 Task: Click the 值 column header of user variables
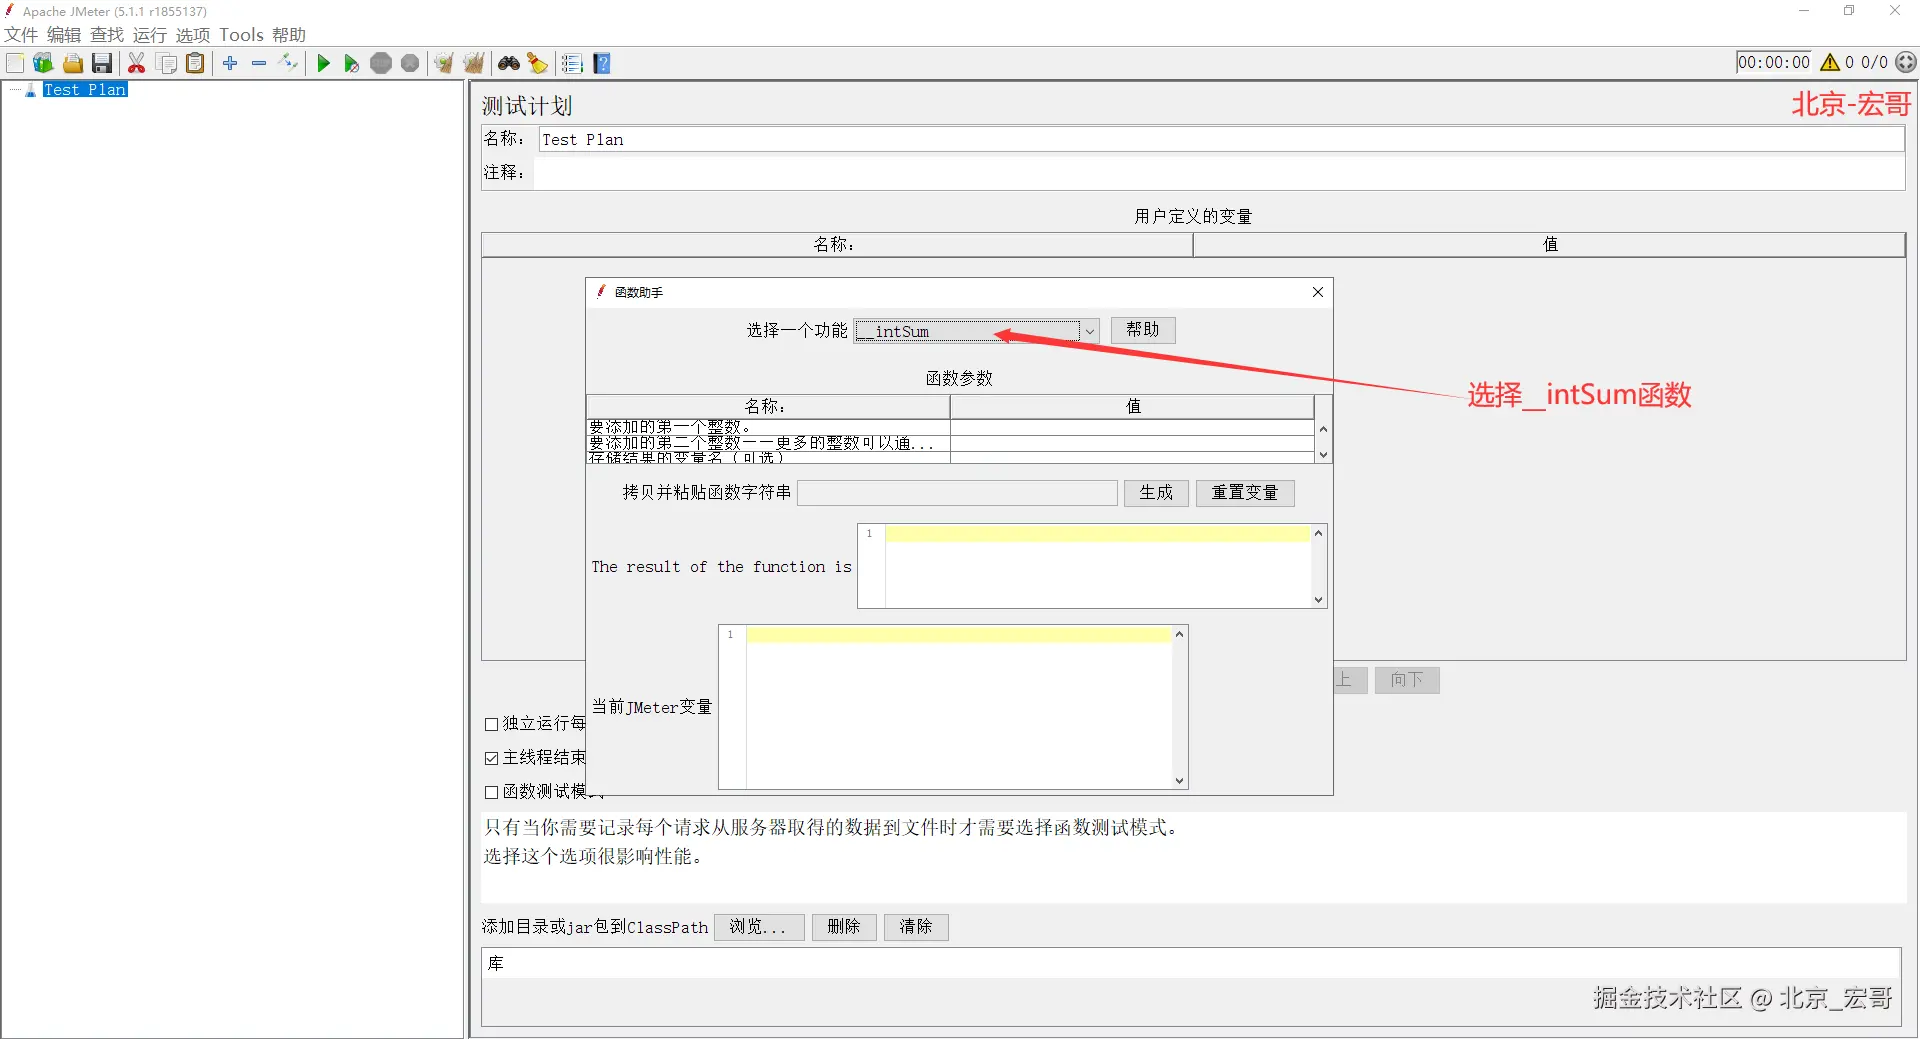pyautogui.click(x=1549, y=245)
